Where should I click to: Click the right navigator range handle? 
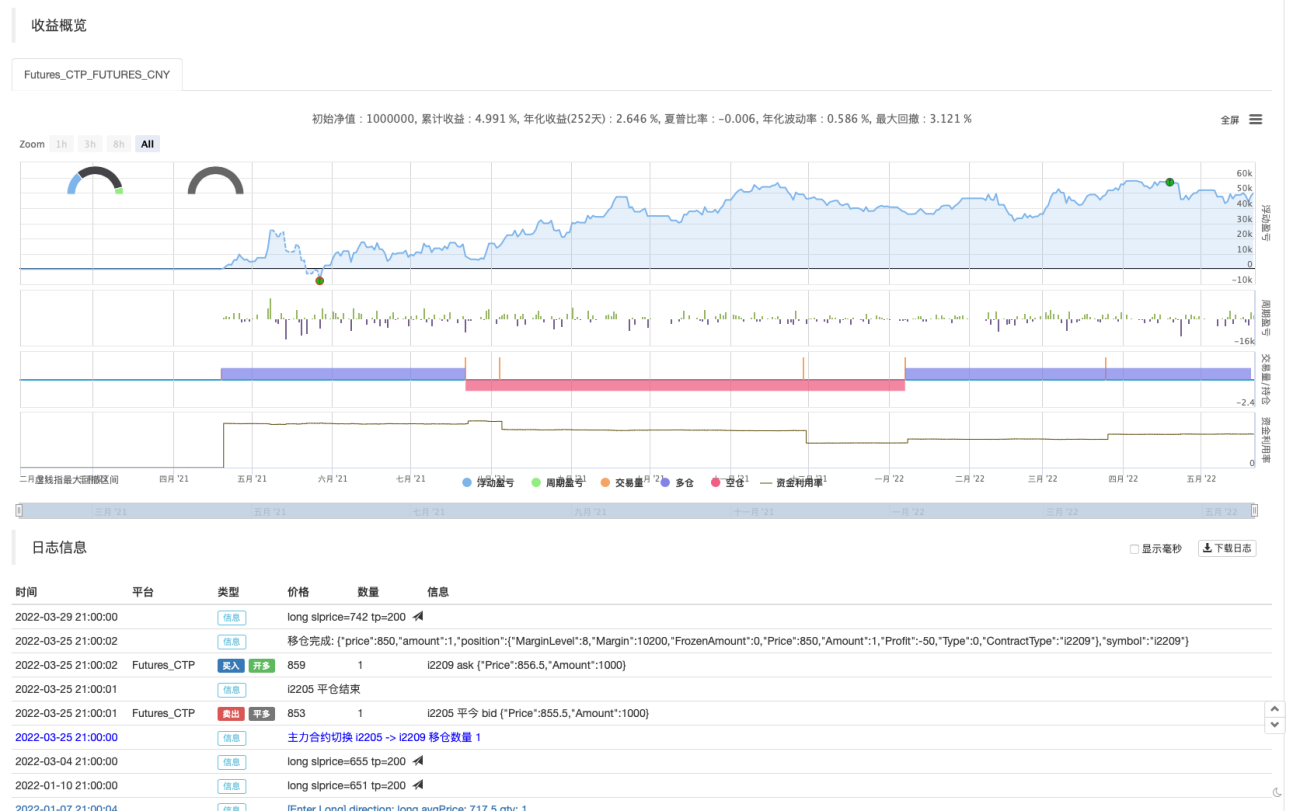click(1254, 511)
